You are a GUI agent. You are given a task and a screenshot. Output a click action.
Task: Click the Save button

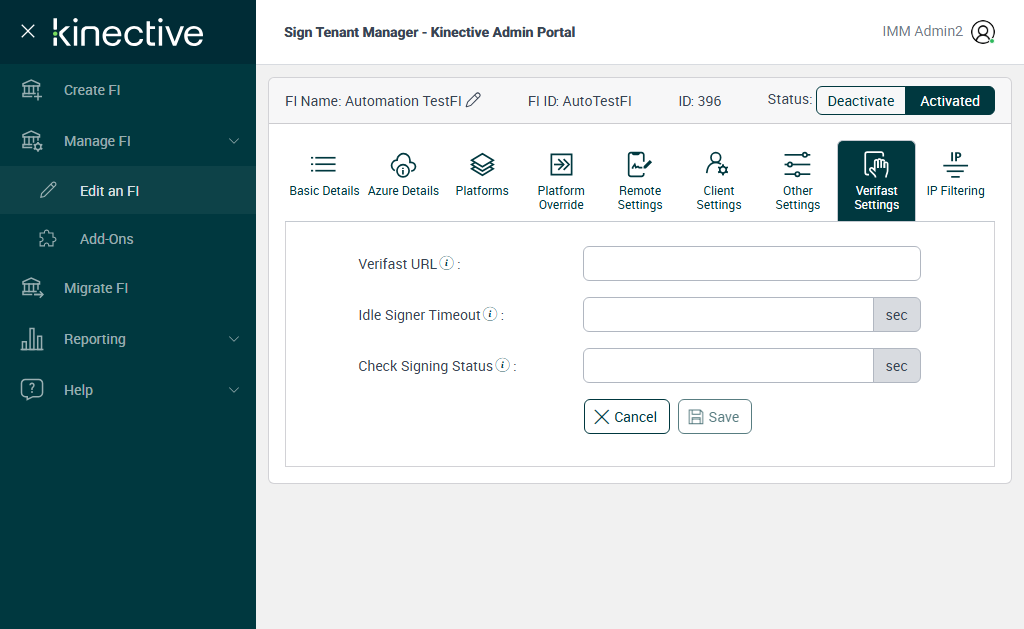(x=714, y=417)
